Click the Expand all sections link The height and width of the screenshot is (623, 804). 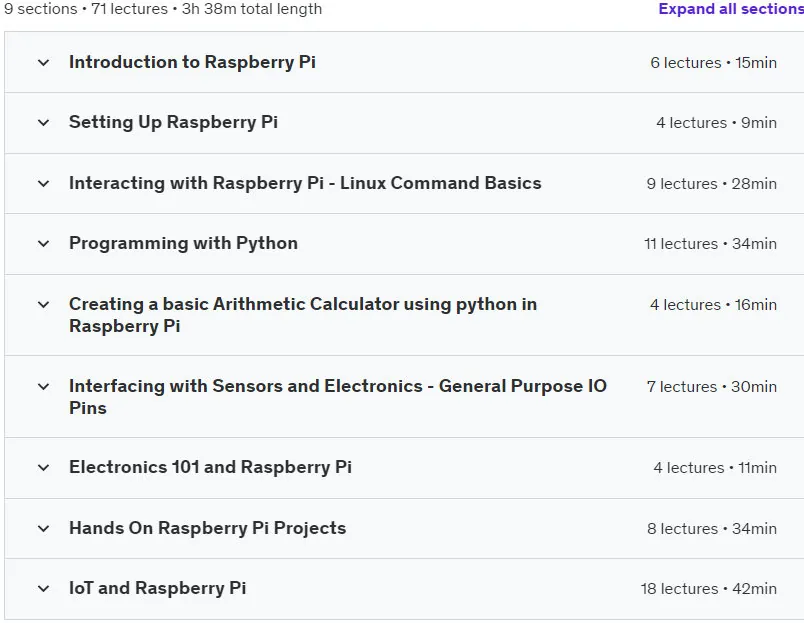click(731, 9)
